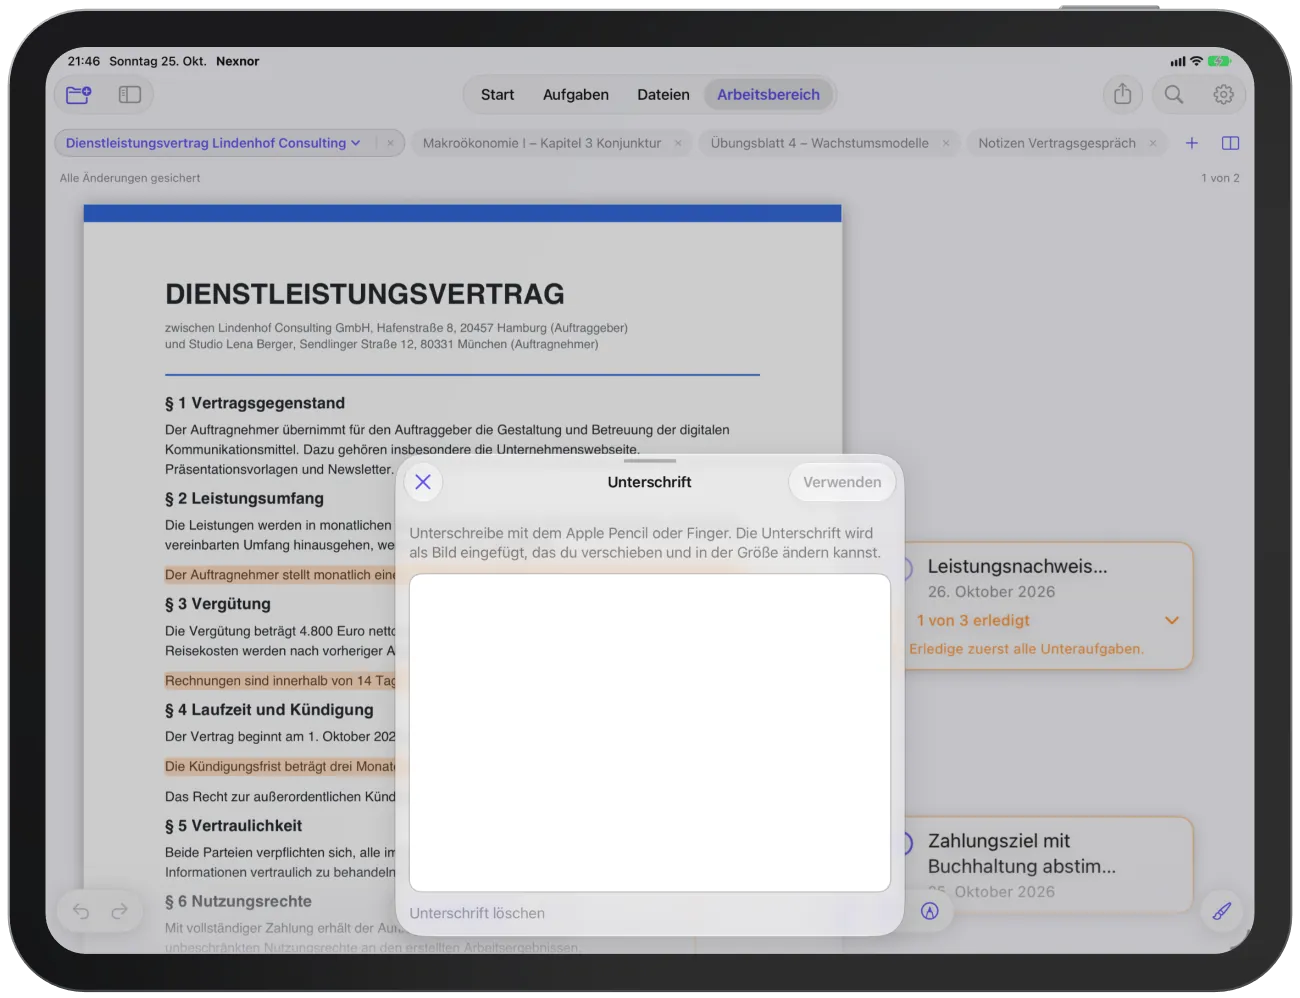The width and height of the screenshot is (1300, 998).
Task: Close the Unterschrift signature dialog
Action: 423,482
